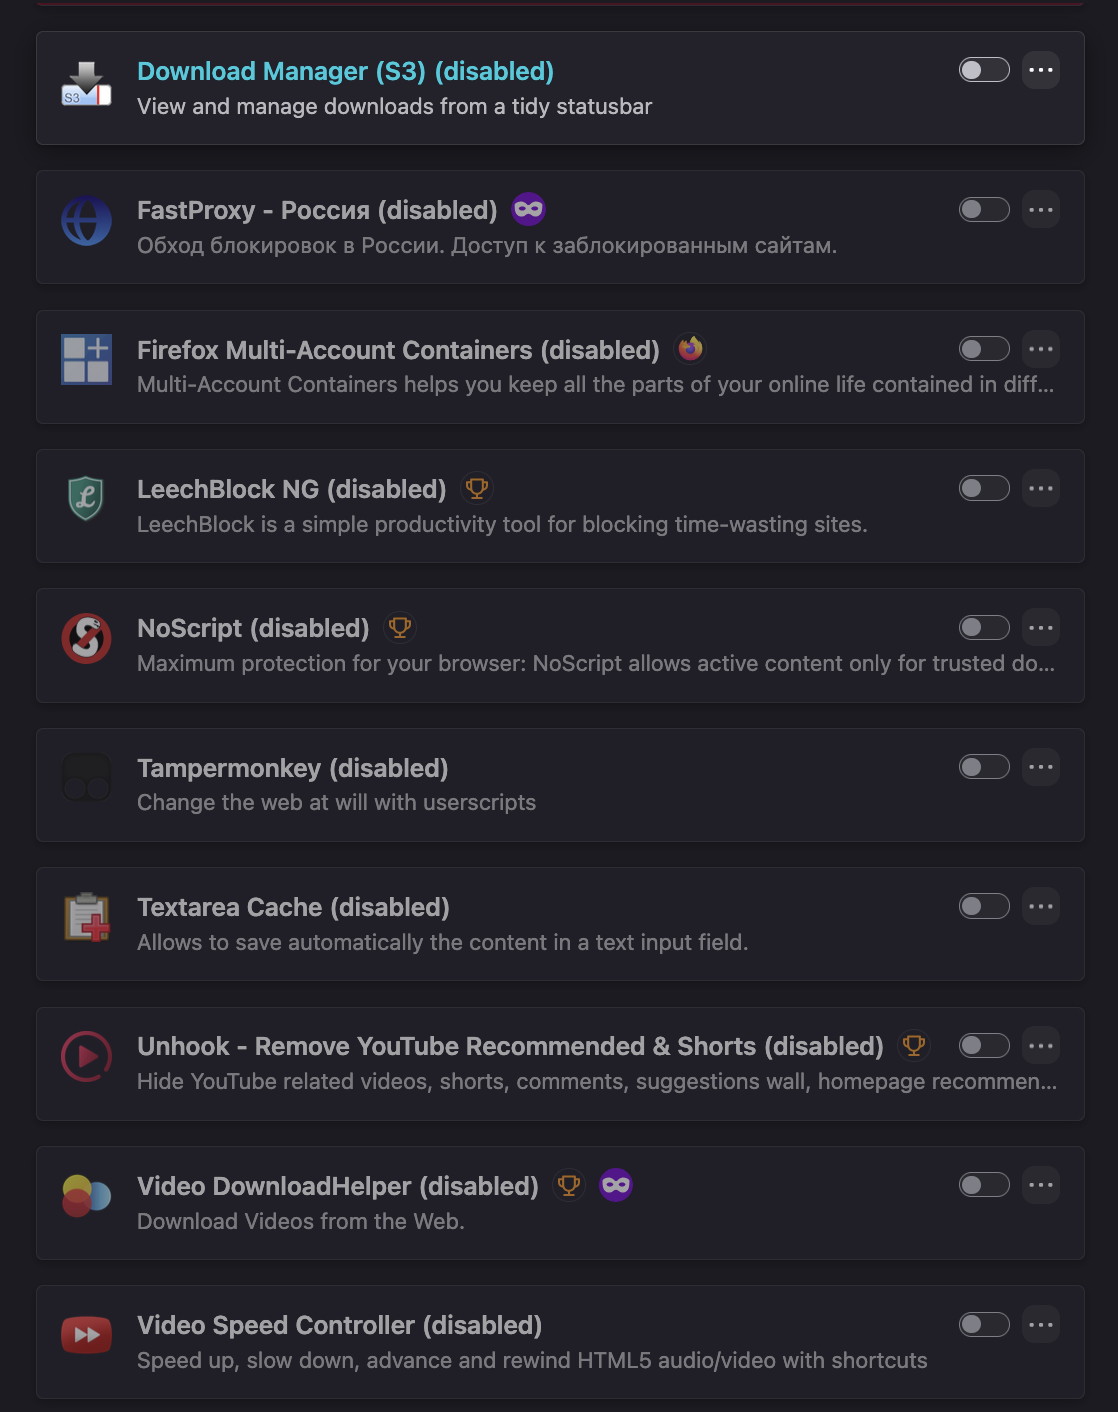Open more options menu for FastProxy

1041,209
